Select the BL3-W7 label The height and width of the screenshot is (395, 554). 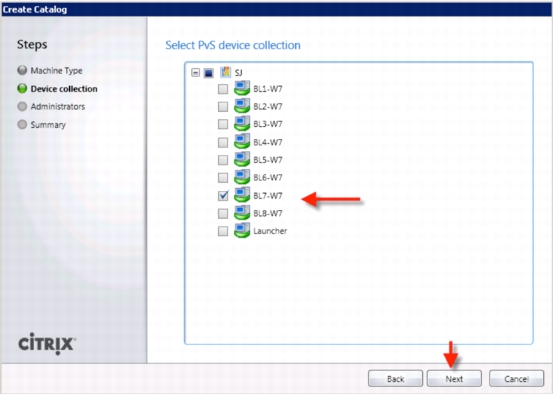coord(268,124)
